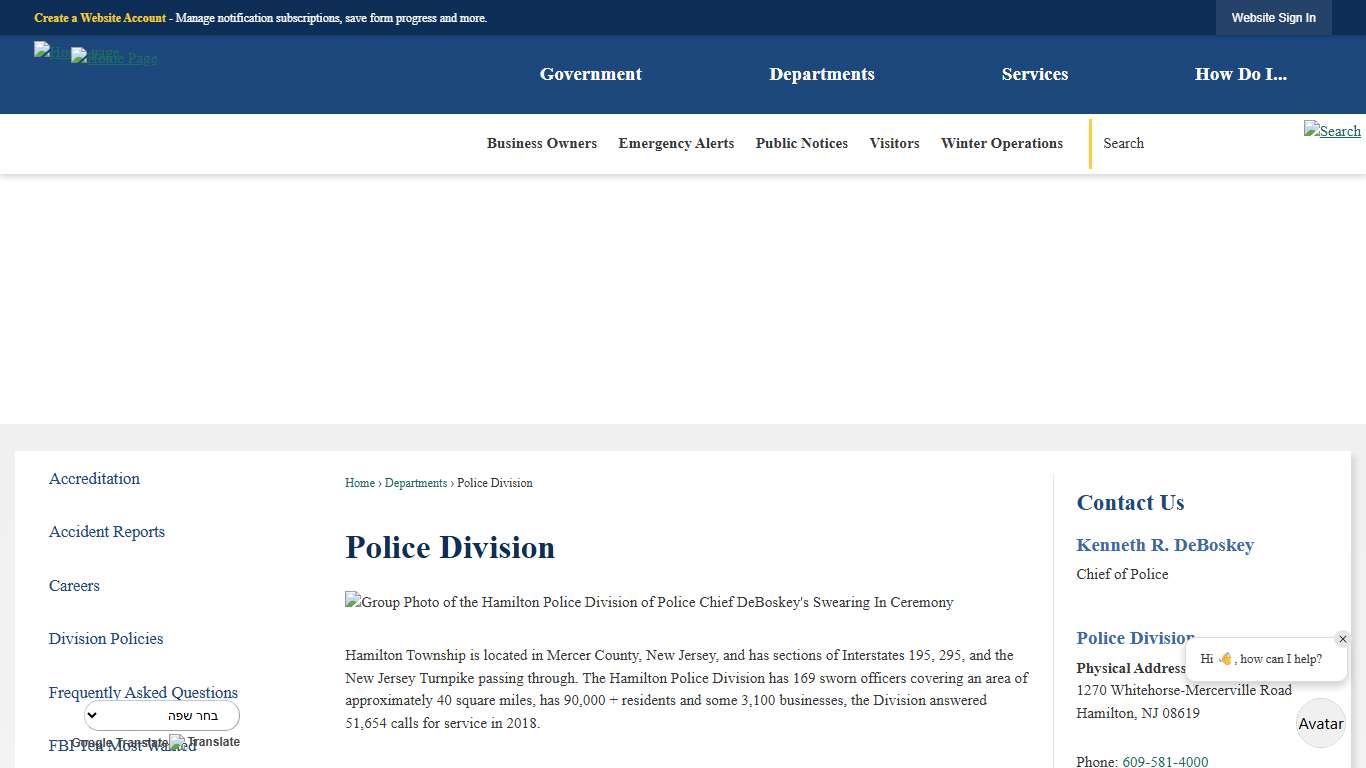Image resolution: width=1366 pixels, height=768 pixels.
Task: Click the Google Translate icon
Action: point(176,743)
